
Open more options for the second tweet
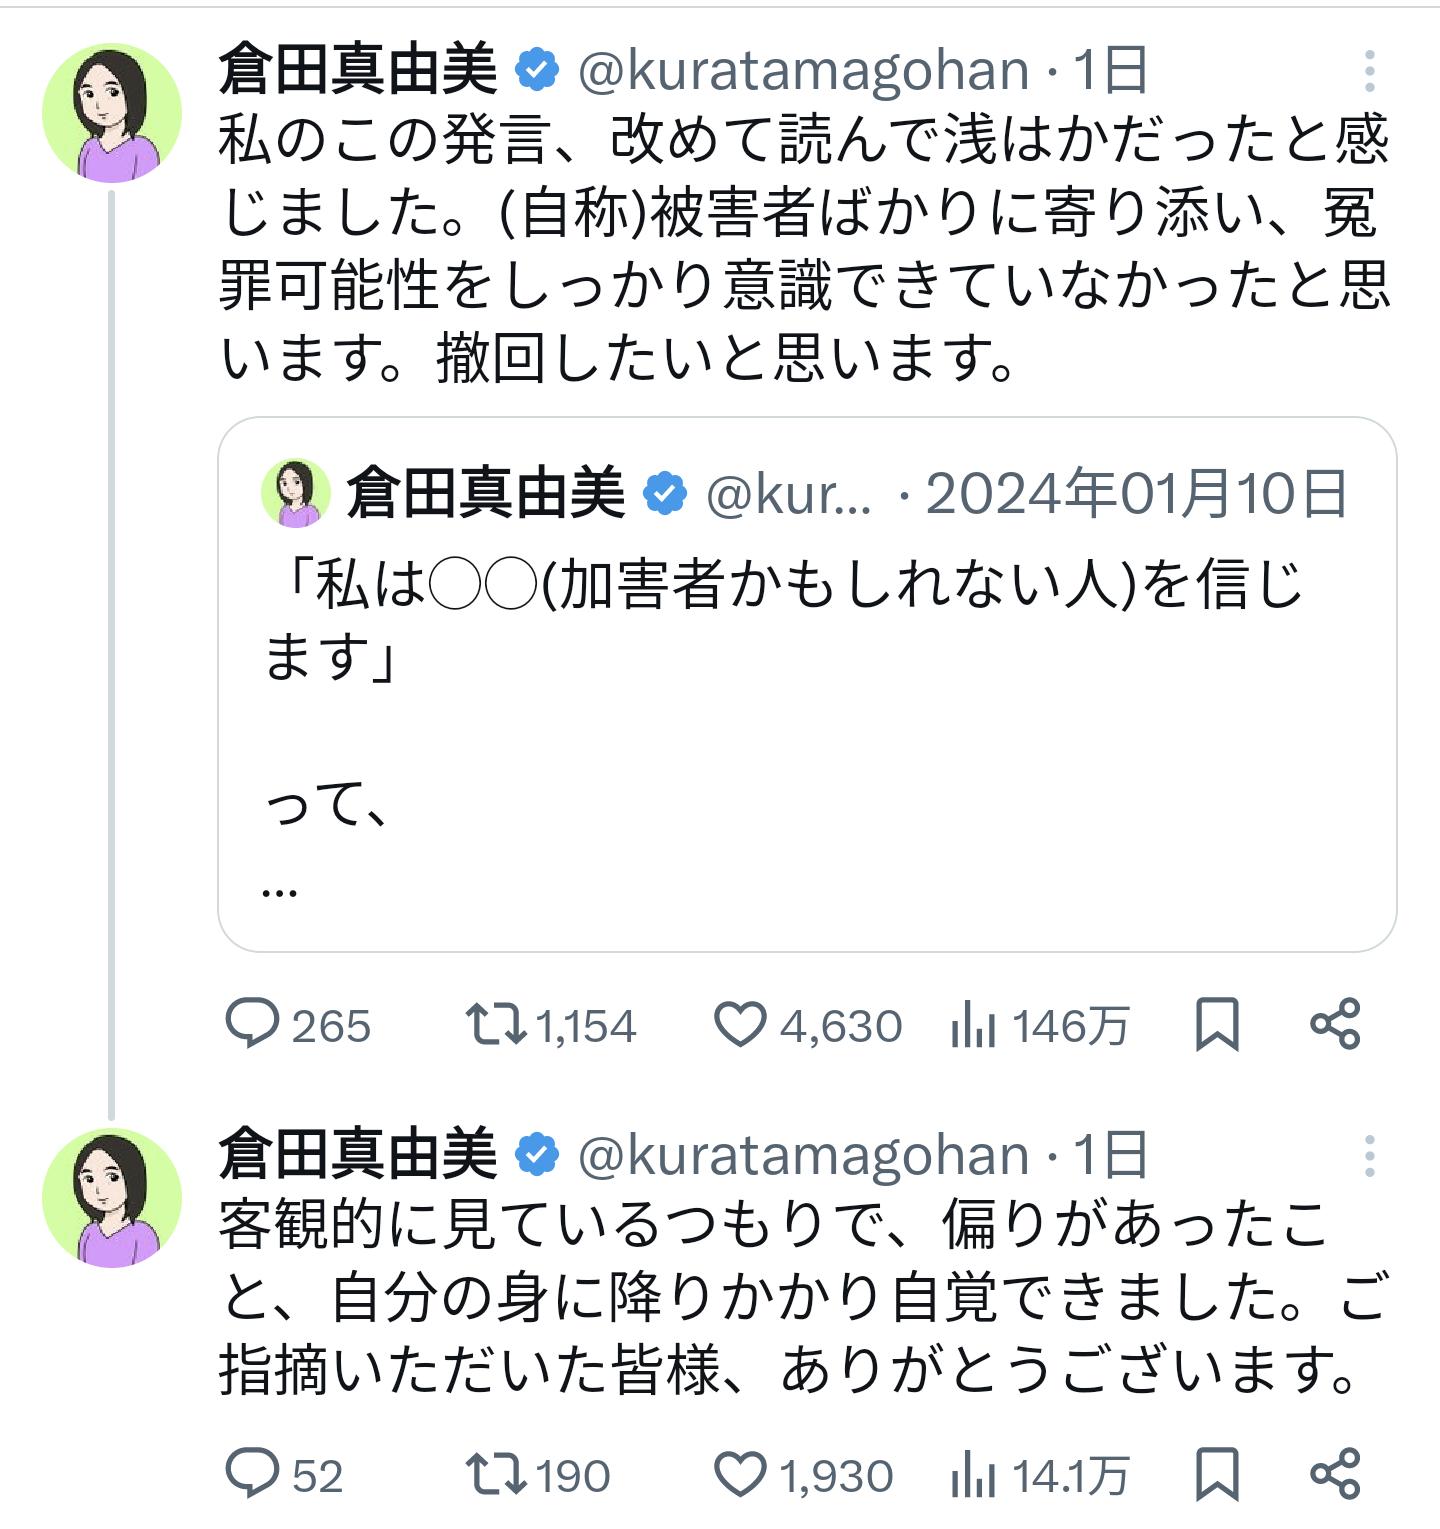tap(1369, 1156)
